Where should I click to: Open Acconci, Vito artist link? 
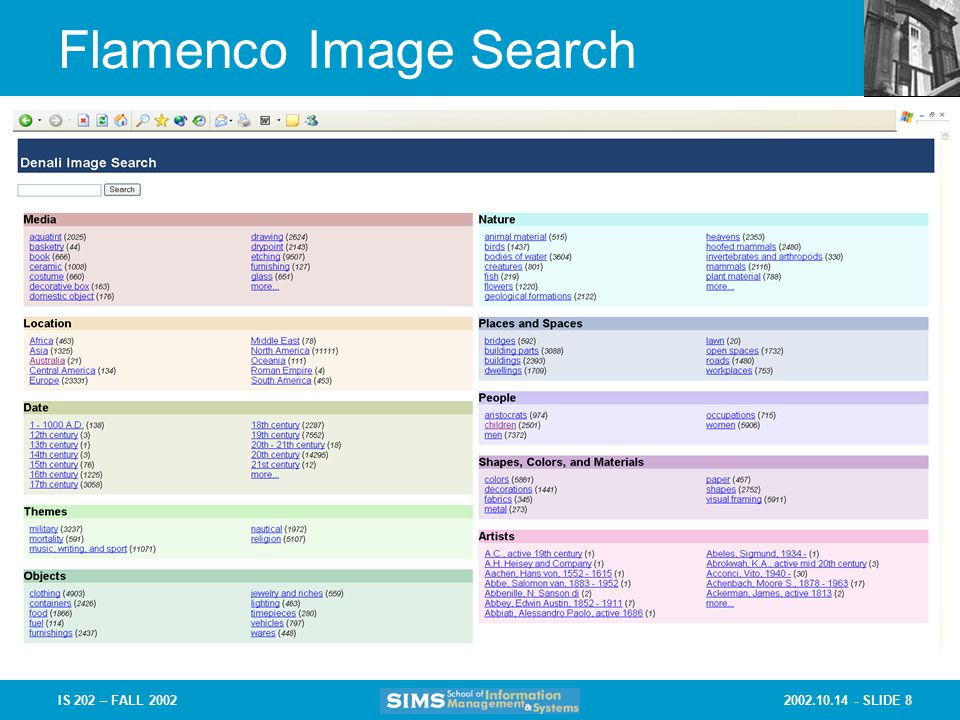[748, 573]
